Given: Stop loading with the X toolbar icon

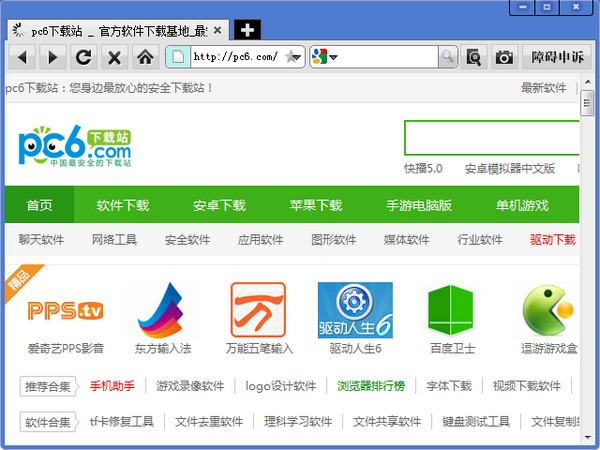Looking at the screenshot, I should pos(114,57).
